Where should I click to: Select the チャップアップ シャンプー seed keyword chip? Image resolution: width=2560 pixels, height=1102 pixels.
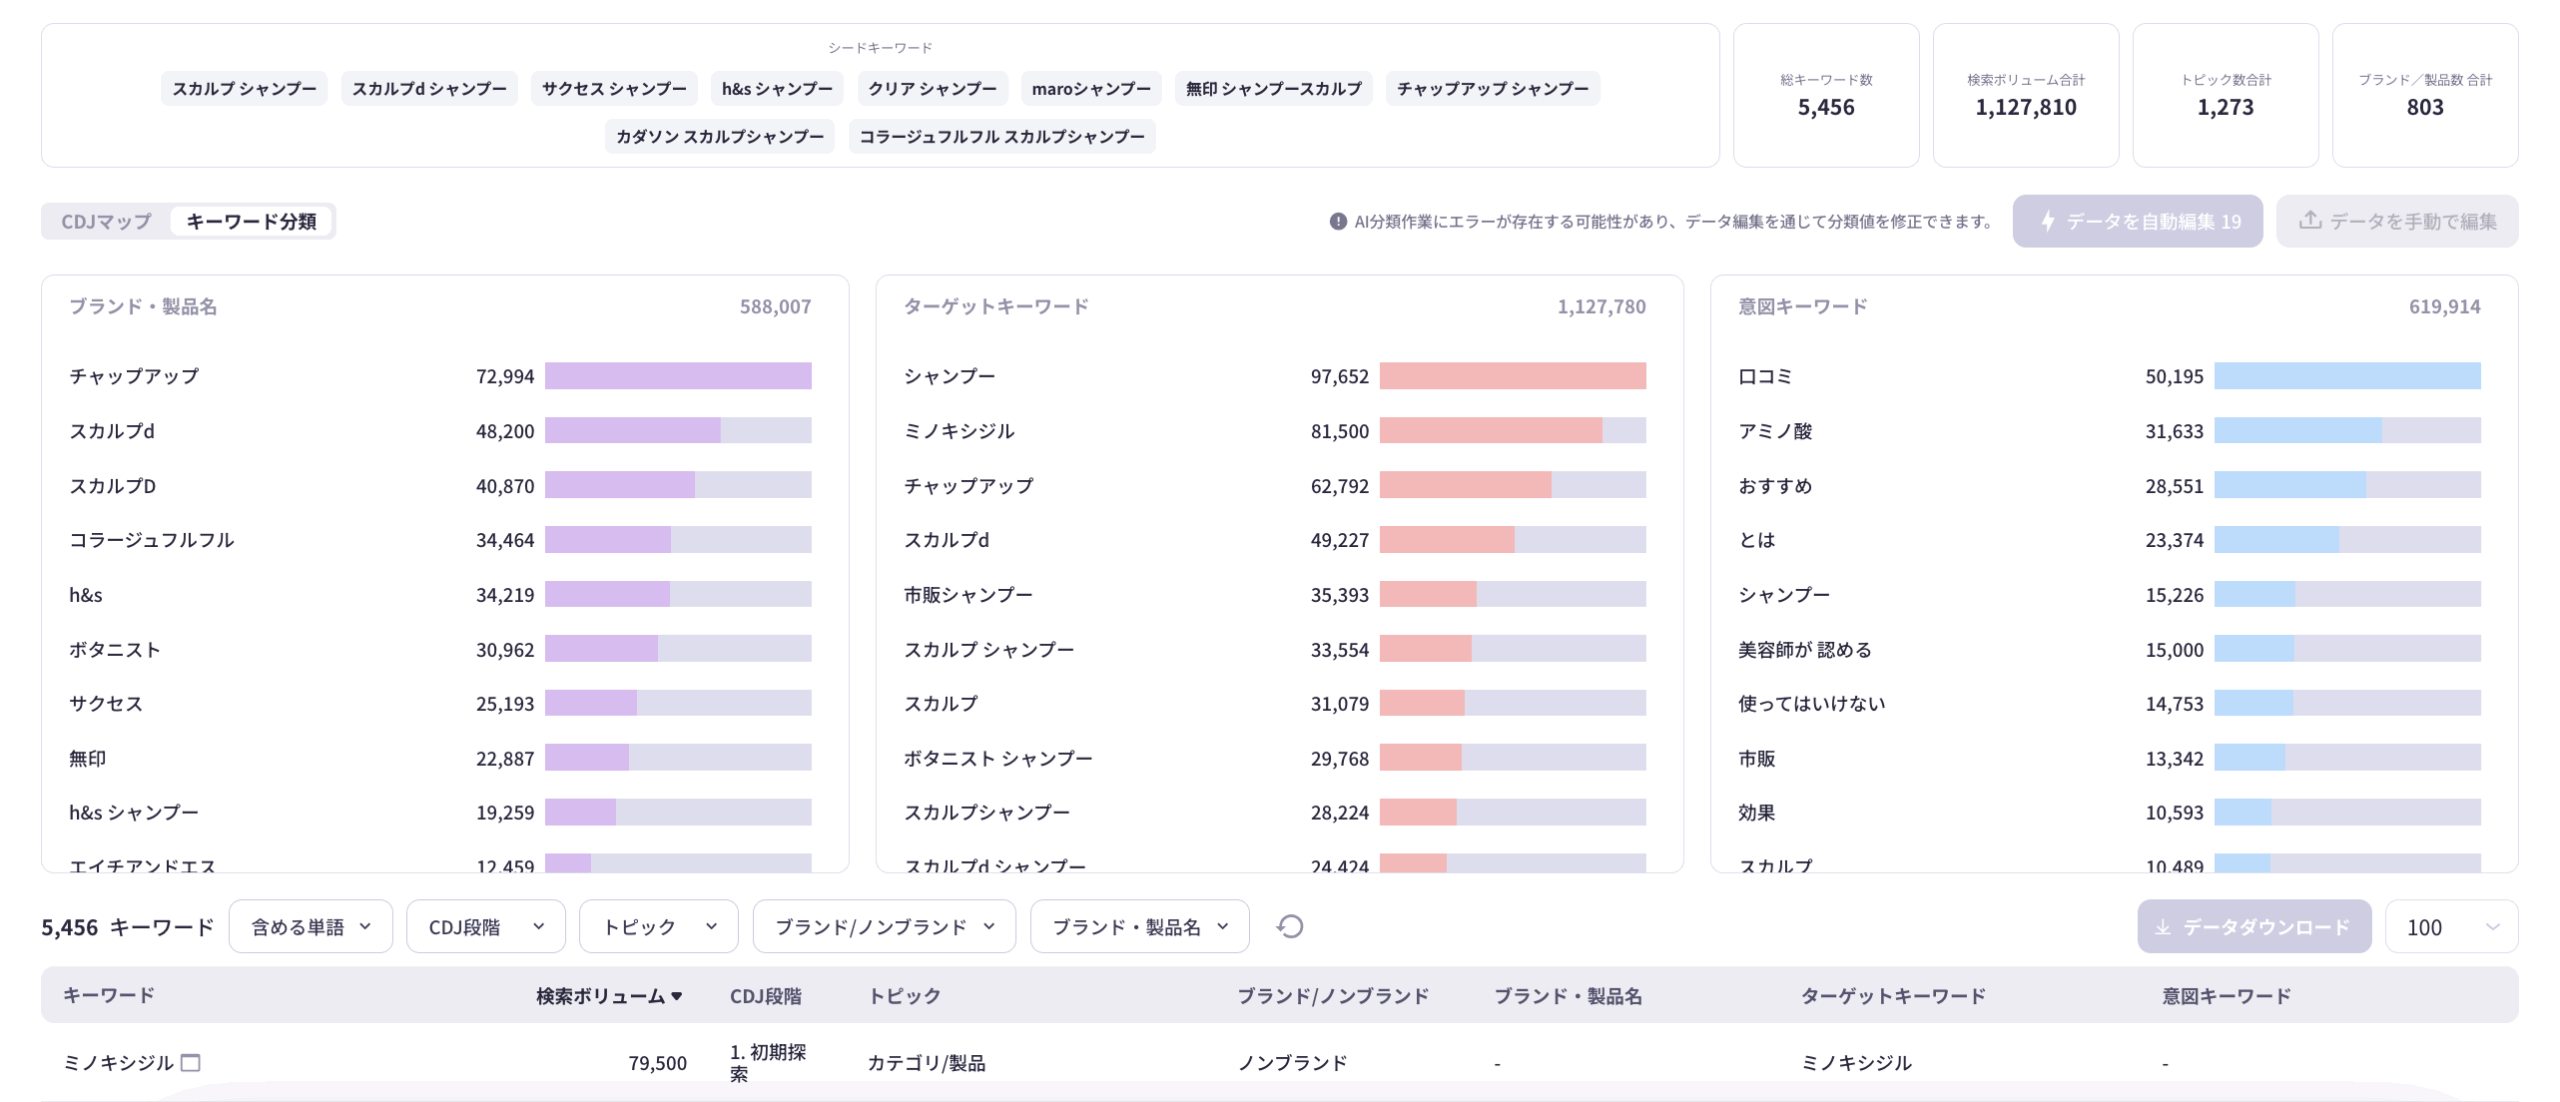click(x=1491, y=88)
